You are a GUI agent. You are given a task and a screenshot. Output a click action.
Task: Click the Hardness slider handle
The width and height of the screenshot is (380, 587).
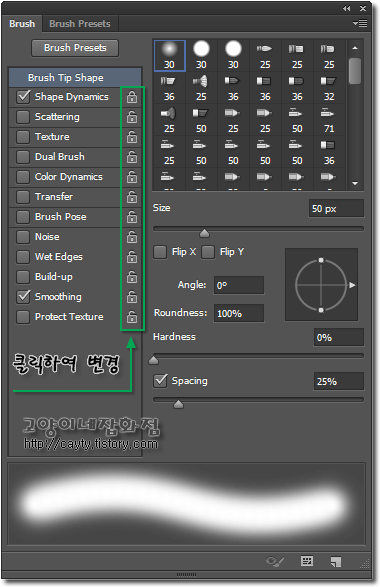[153, 360]
